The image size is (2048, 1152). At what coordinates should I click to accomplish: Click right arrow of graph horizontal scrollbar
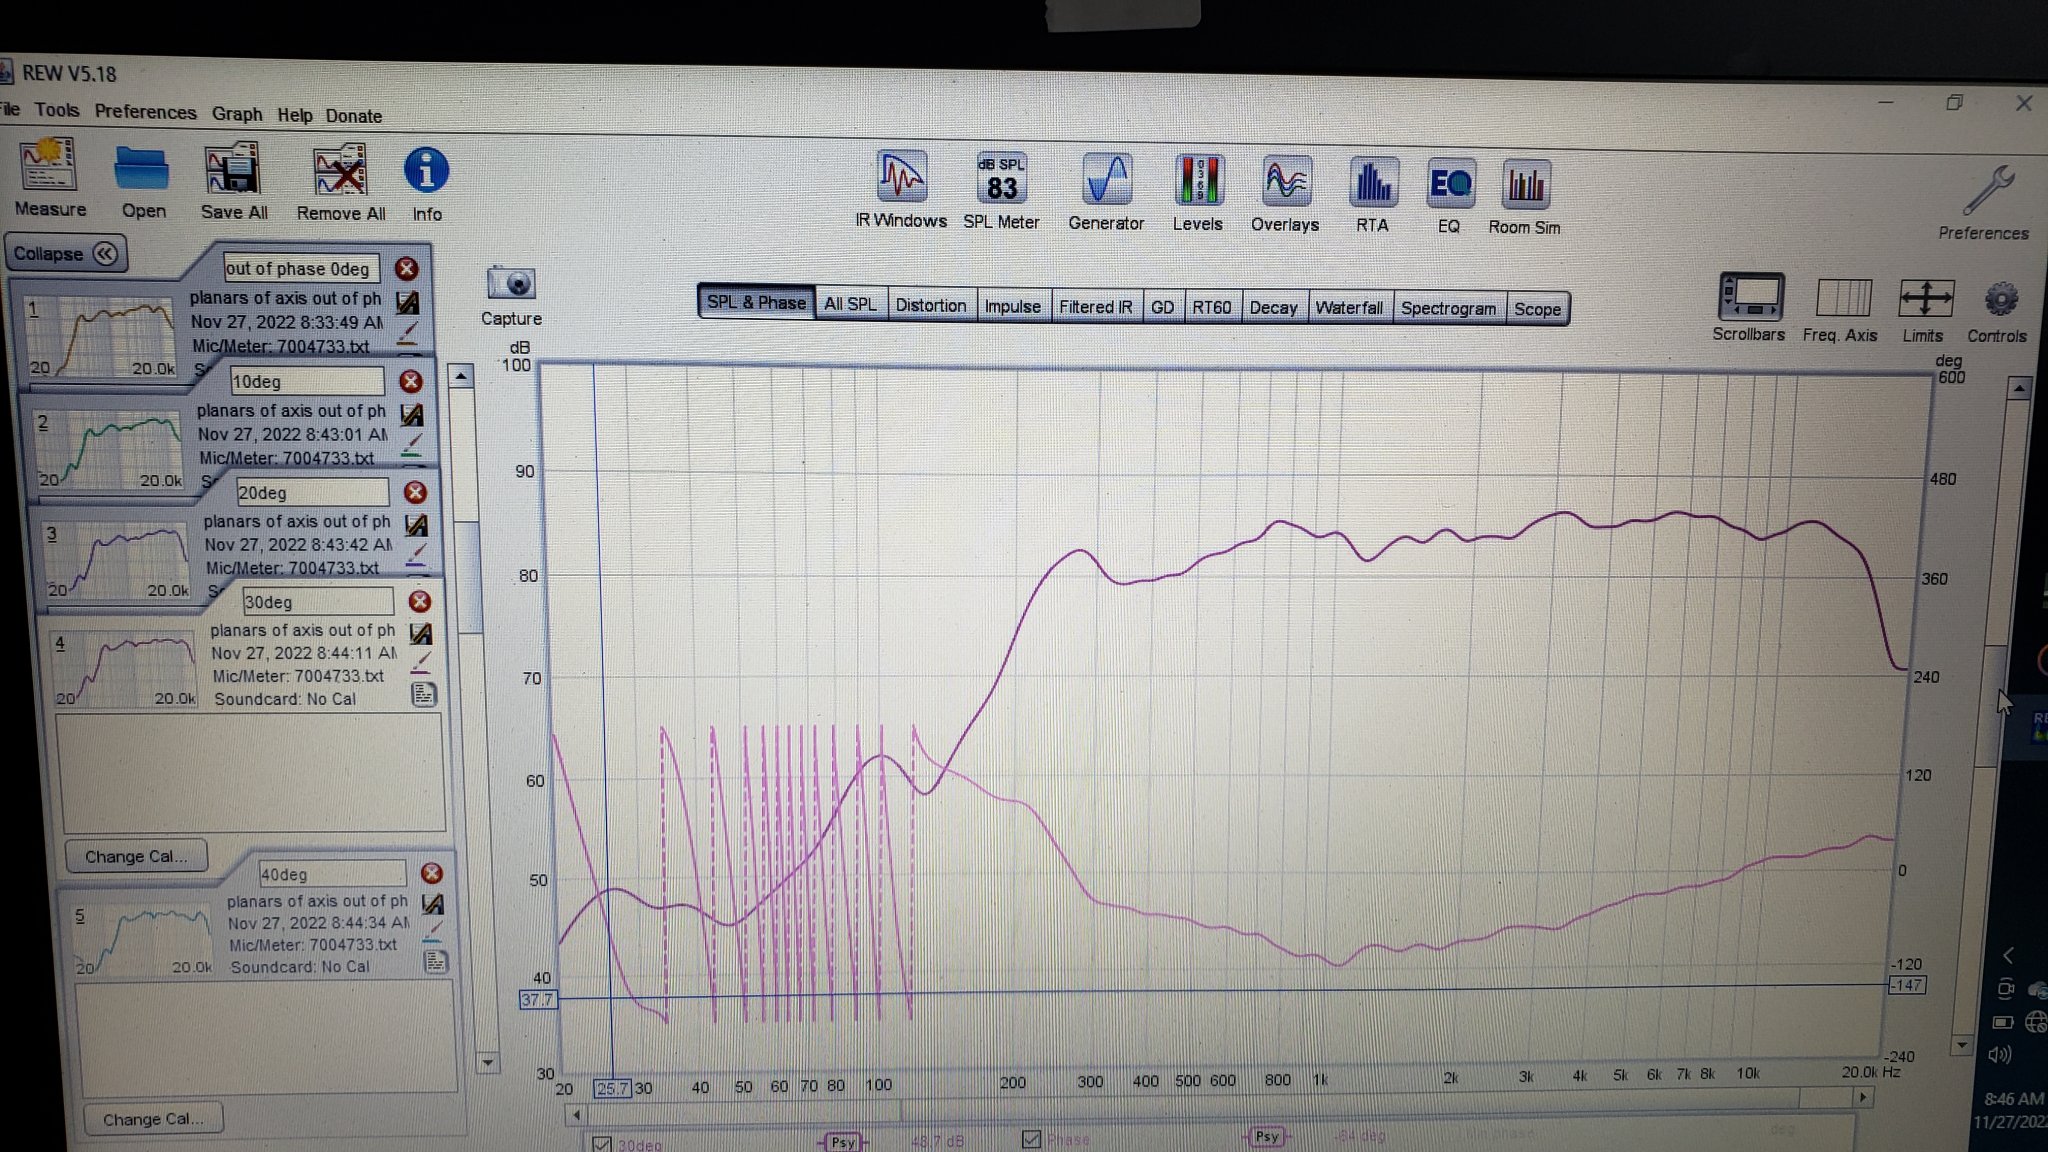coord(1862,1097)
